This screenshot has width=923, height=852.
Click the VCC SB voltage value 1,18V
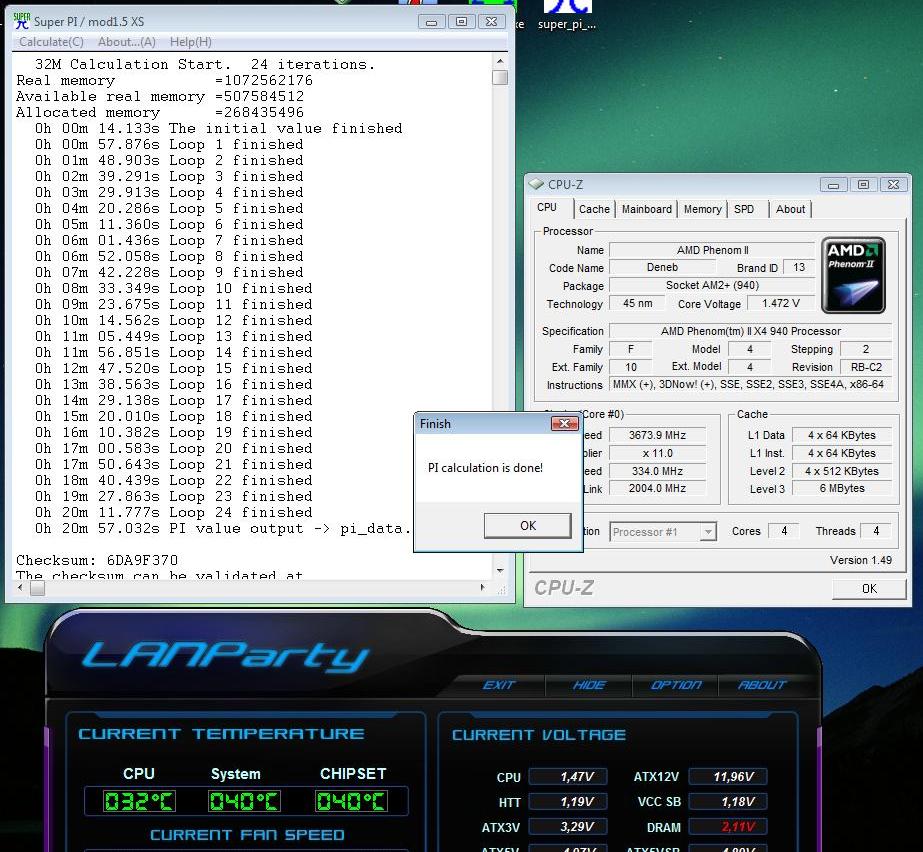(728, 801)
